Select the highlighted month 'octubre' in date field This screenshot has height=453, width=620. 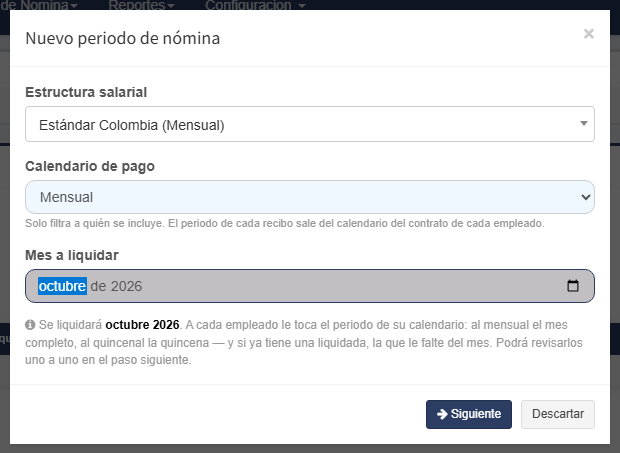[62, 286]
